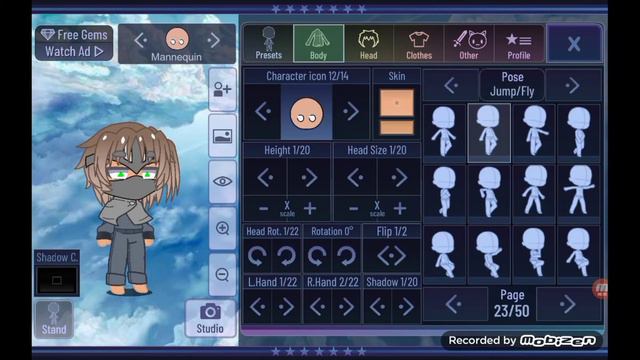Choose third pose in top row
640x360 pixels.
pos(534,132)
